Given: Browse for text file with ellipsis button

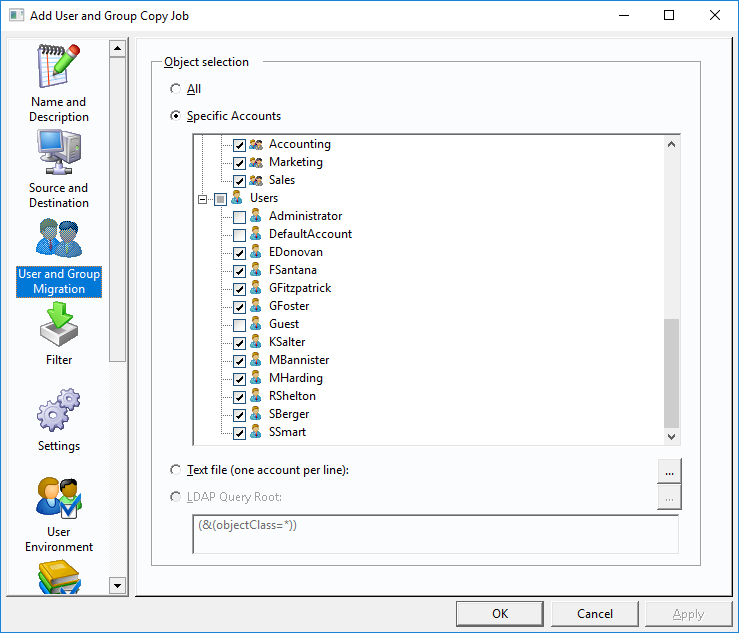Looking at the screenshot, I should click(x=669, y=471).
